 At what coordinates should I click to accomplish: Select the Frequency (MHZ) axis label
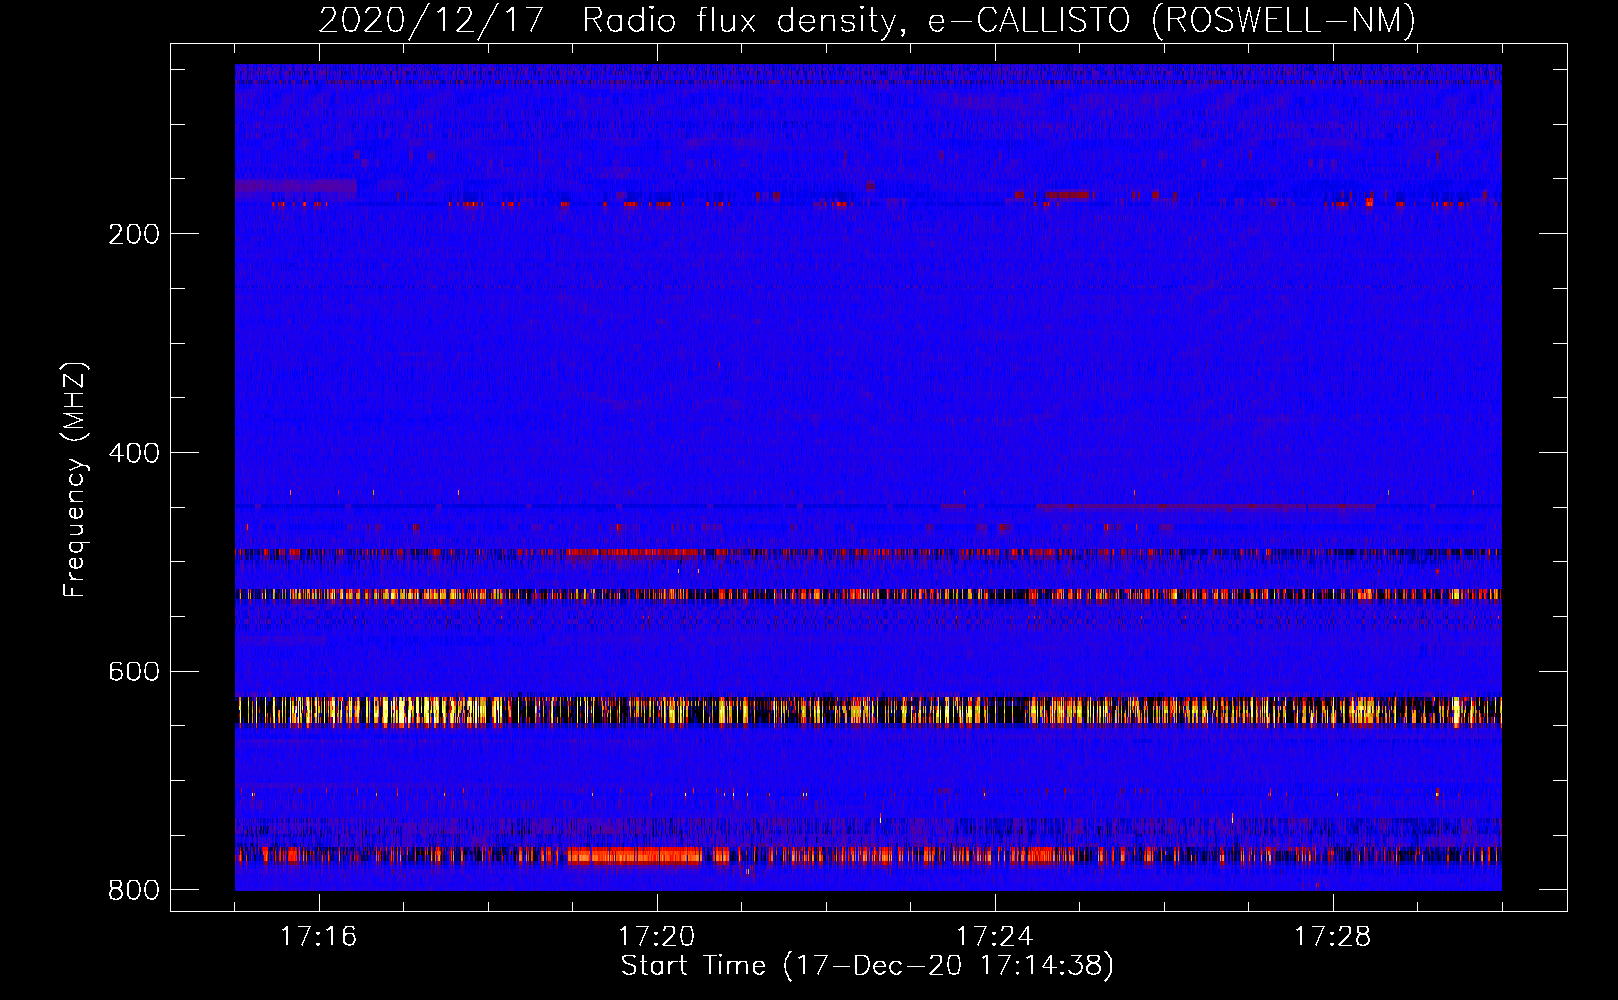tap(75, 479)
